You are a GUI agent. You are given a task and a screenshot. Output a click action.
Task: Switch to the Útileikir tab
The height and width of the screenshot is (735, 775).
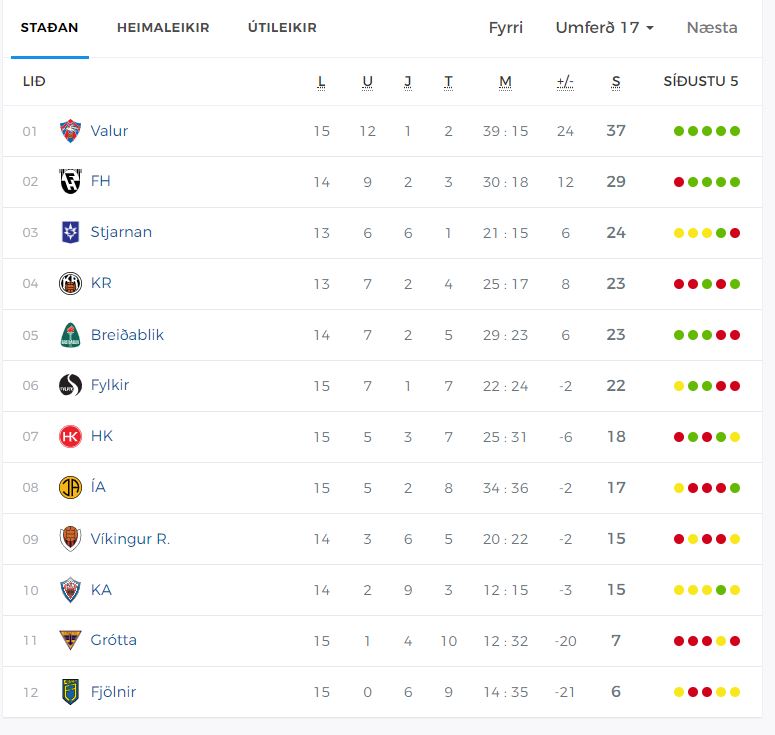coord(282,28)
